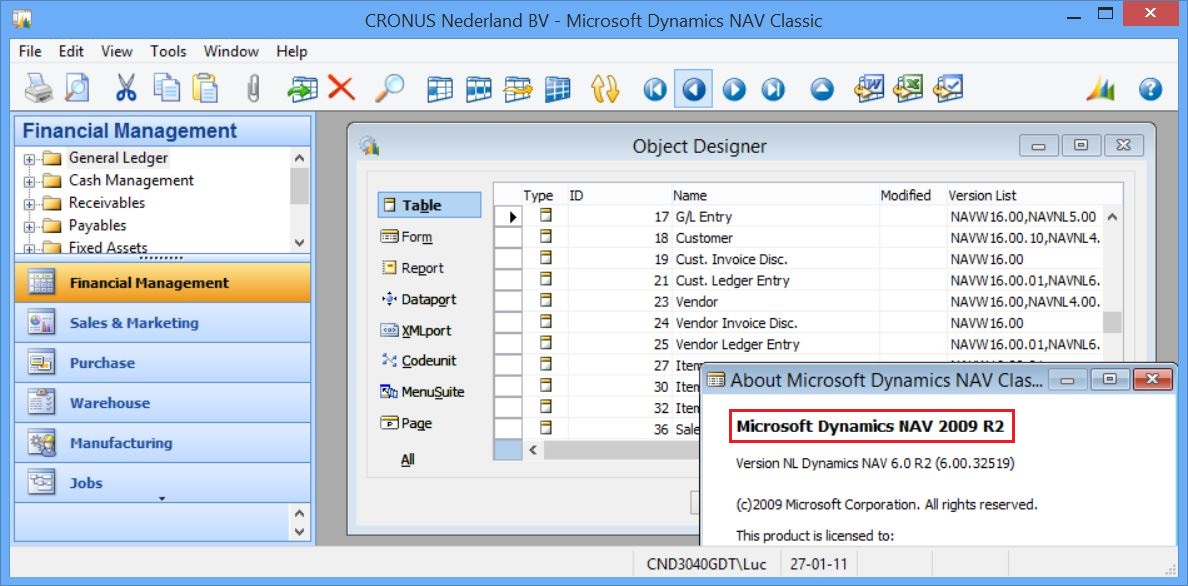Select the Cust. Invoice Disc. row
1188x586 pixels.
pyautogui.click(x=799, y=259)
